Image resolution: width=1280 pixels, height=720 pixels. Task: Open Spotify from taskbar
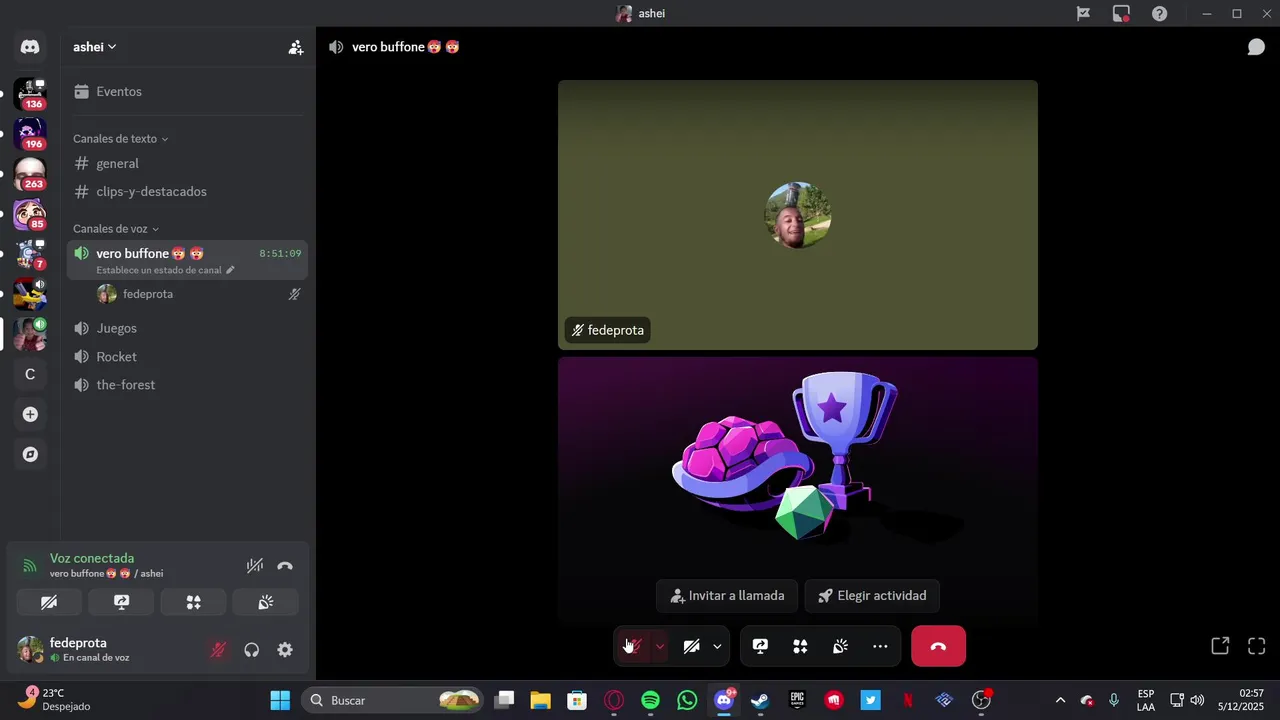point(651,700)
